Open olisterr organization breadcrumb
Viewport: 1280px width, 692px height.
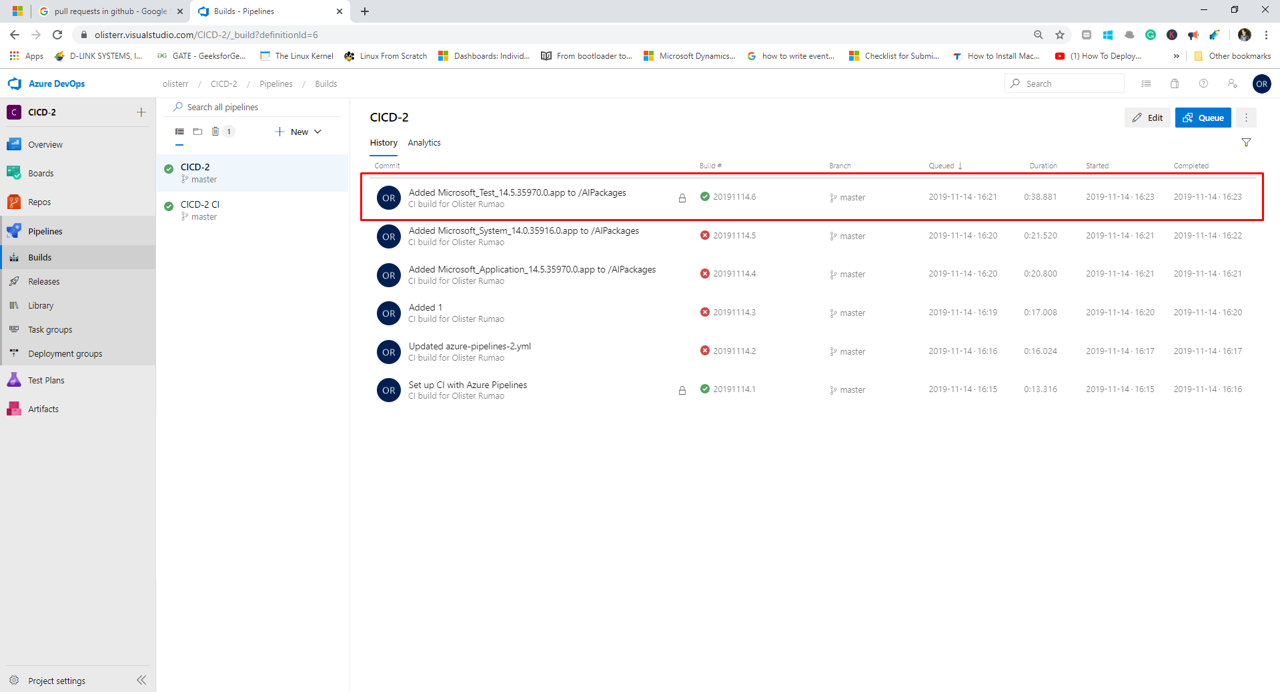(x=175, y=84)
